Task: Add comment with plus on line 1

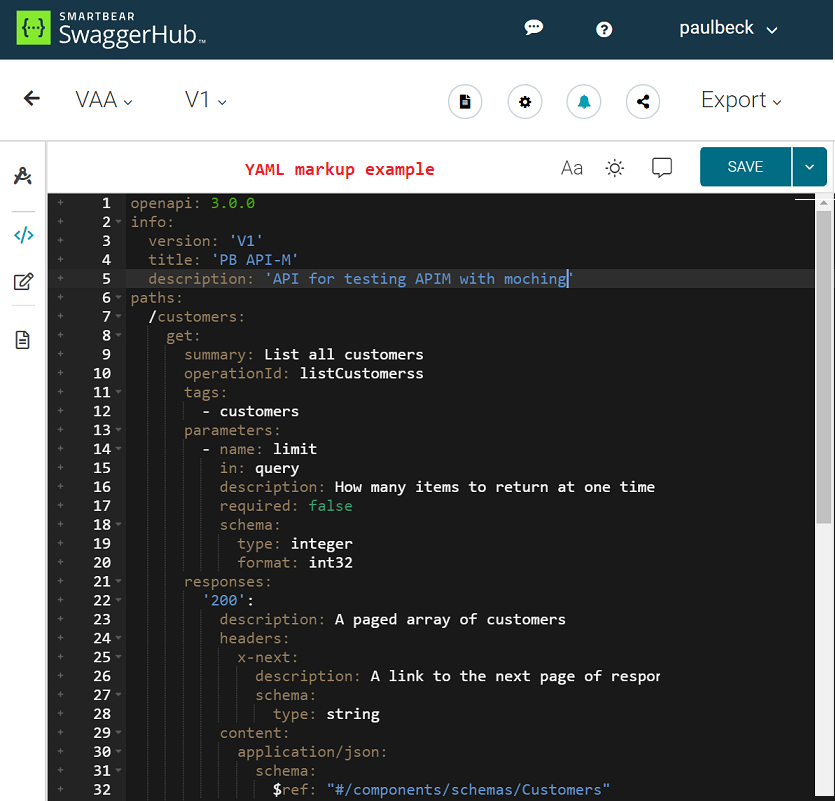Action: pyautogui.click(x=60, y=202)
